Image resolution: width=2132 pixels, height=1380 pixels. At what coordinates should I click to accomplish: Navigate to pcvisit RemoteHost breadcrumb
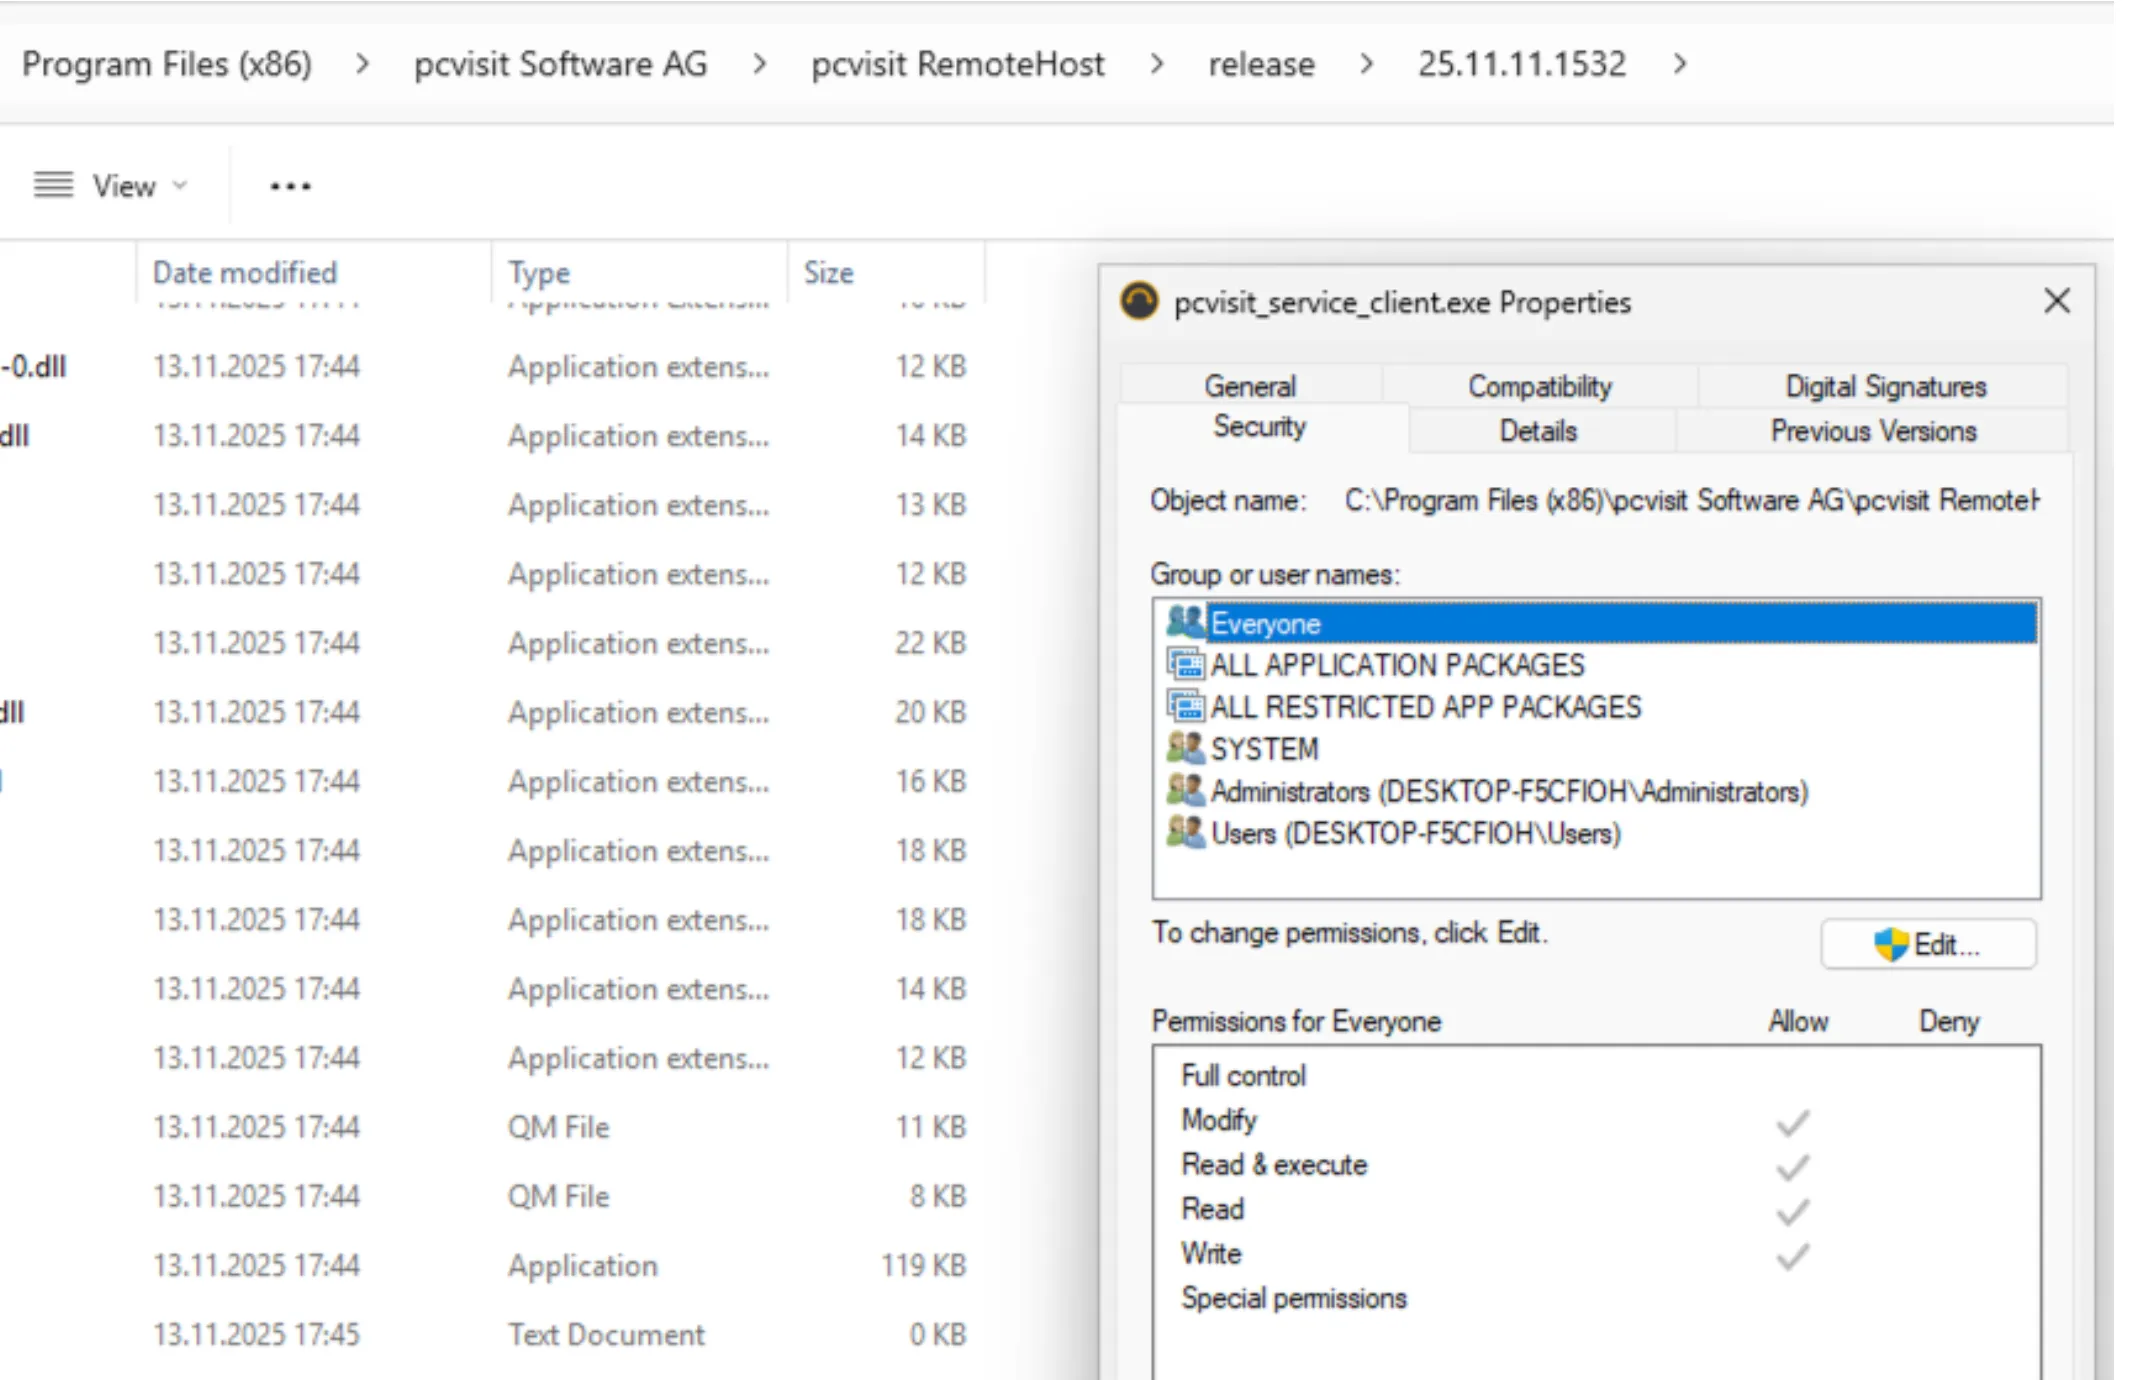pos(957,64)
